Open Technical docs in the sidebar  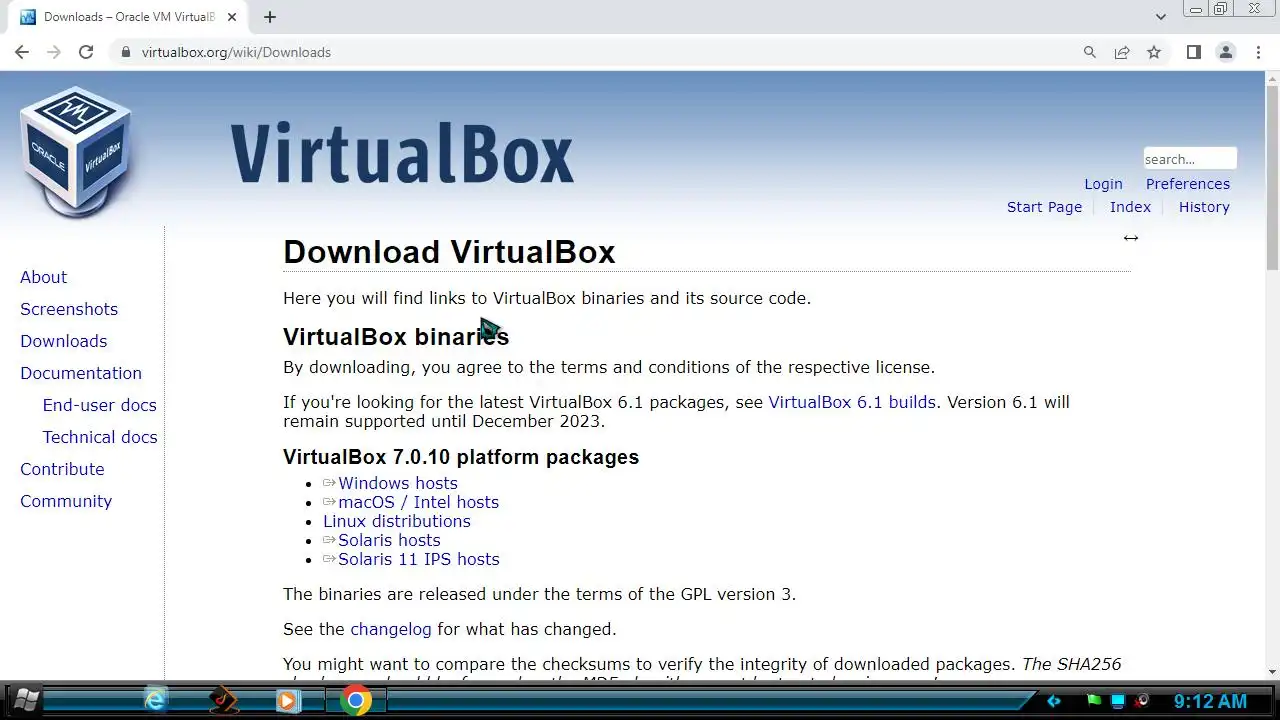coord(100,437)
